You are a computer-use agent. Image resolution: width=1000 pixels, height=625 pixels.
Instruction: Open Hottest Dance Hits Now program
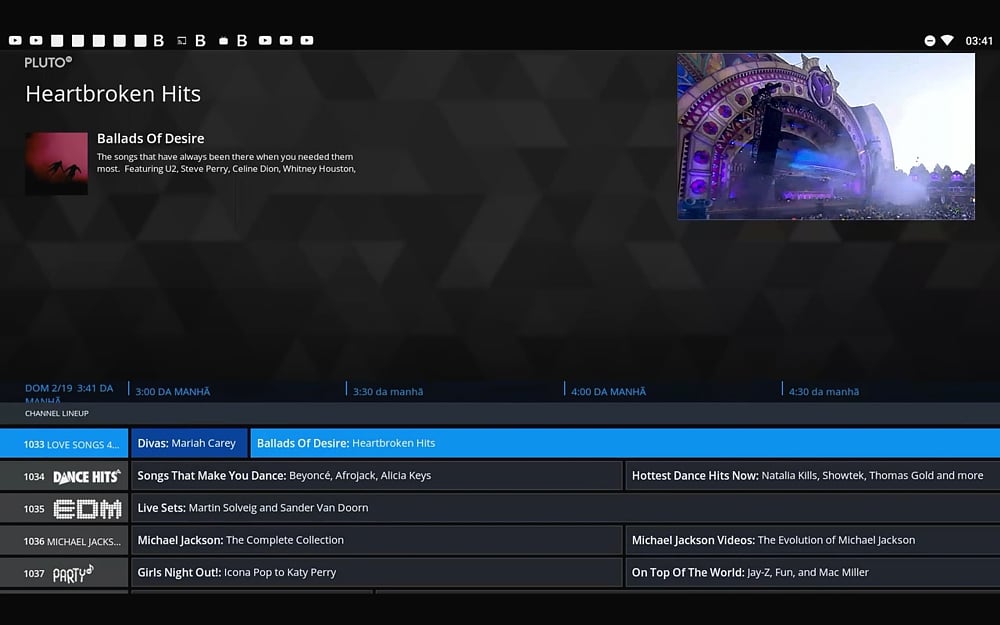812,476
